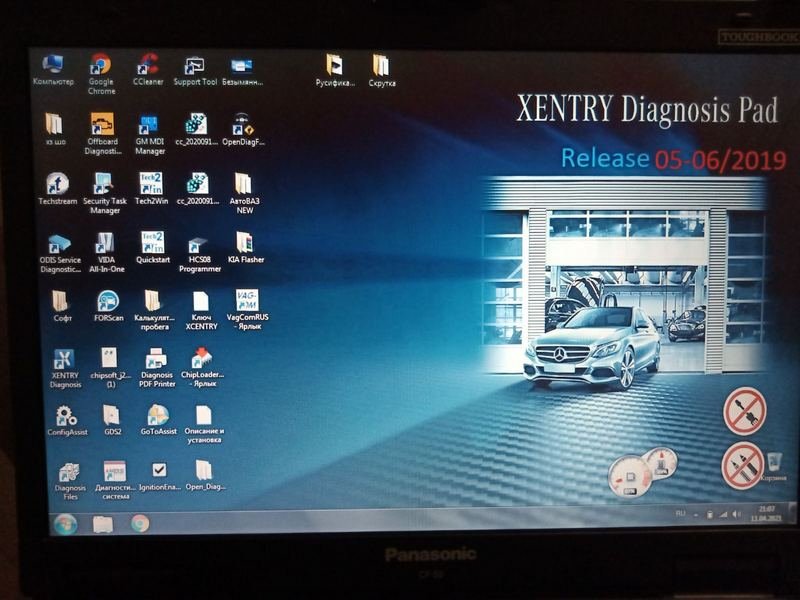The image size is (800, 600).
Task: Click the Diagnosis PDF Printer icon
Action: point(156,360)
